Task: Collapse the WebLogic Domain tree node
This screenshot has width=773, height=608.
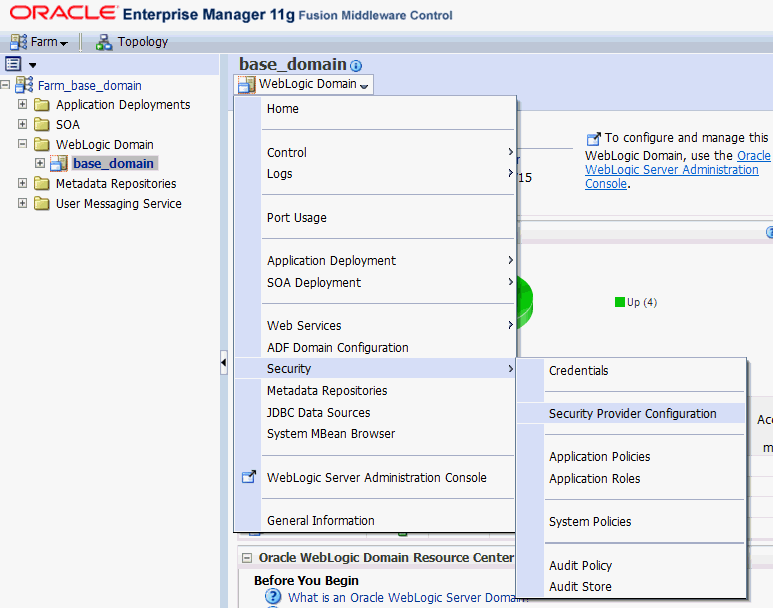Action: click(22, 145)
